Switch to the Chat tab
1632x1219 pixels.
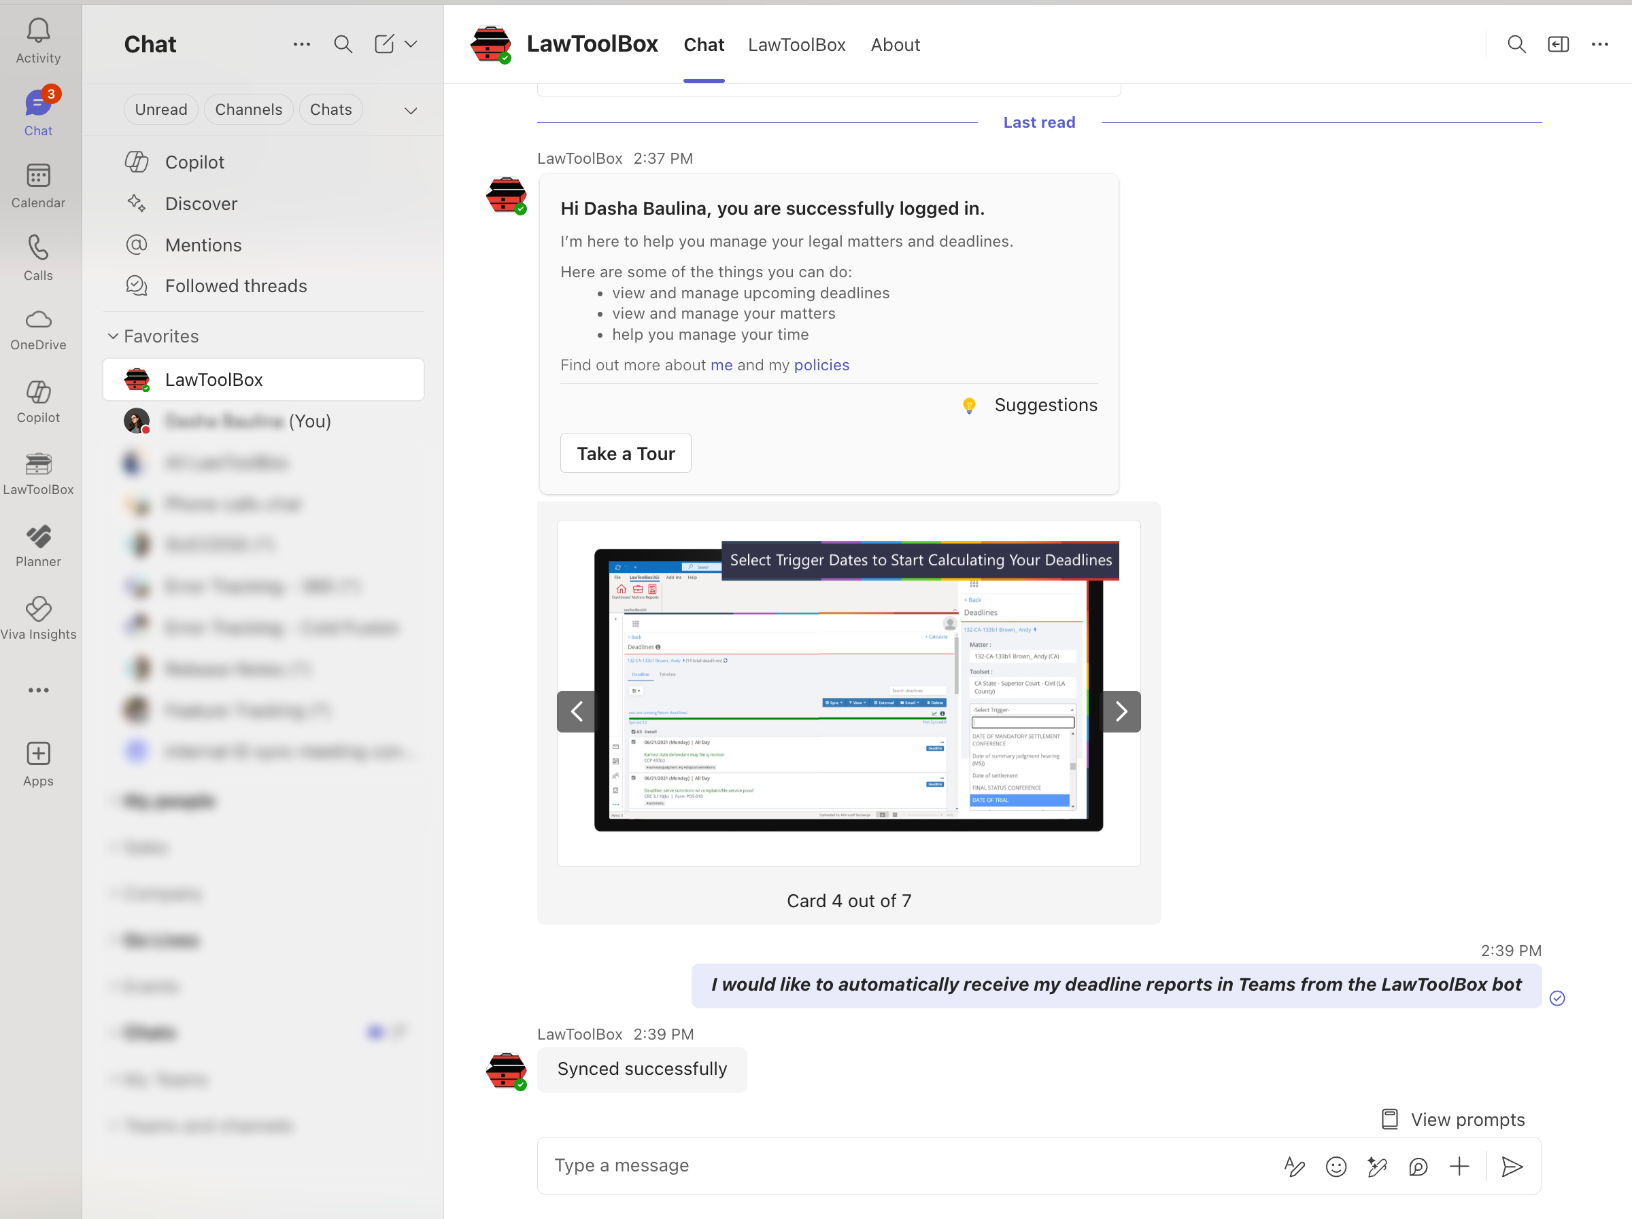704,45
